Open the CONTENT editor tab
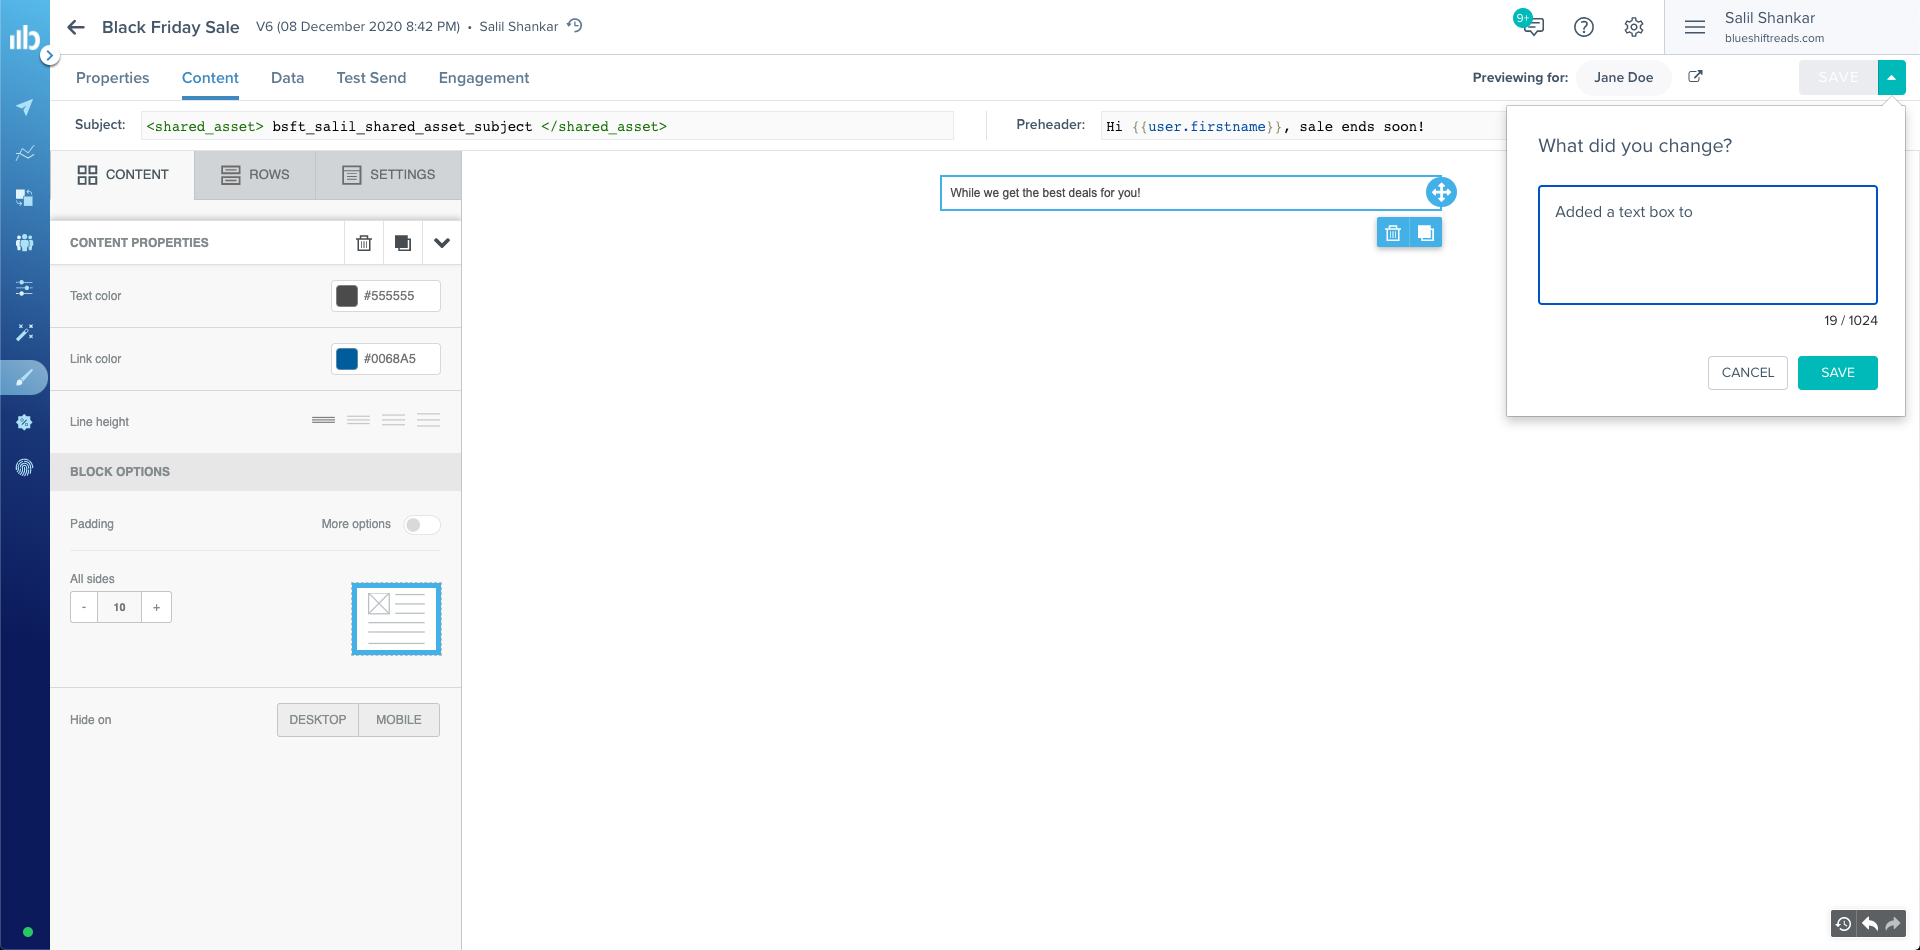The height and width of the screenshot is (950, 1920). click(x=123, y=175)
